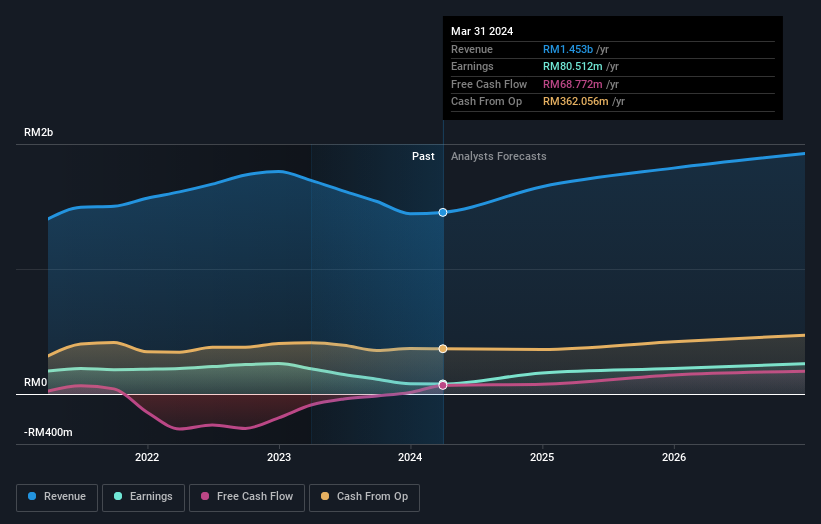Click the 2023 x-axis label

(x=279, y=458)
